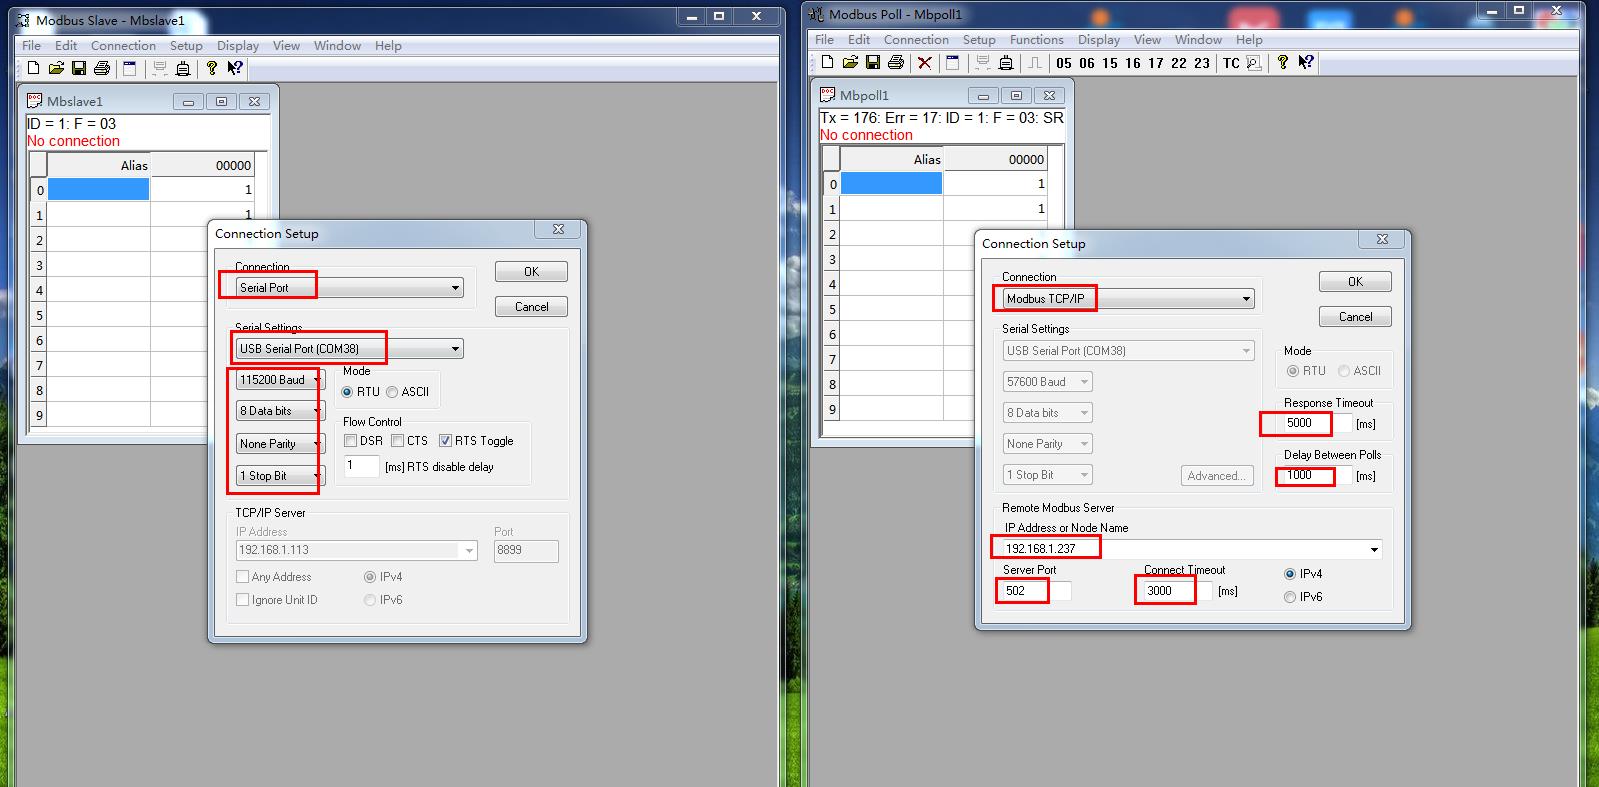The width and height of the screenshot is (1599, 787).
Task: Open the TC test center tool
Action: click(1231, 63)
